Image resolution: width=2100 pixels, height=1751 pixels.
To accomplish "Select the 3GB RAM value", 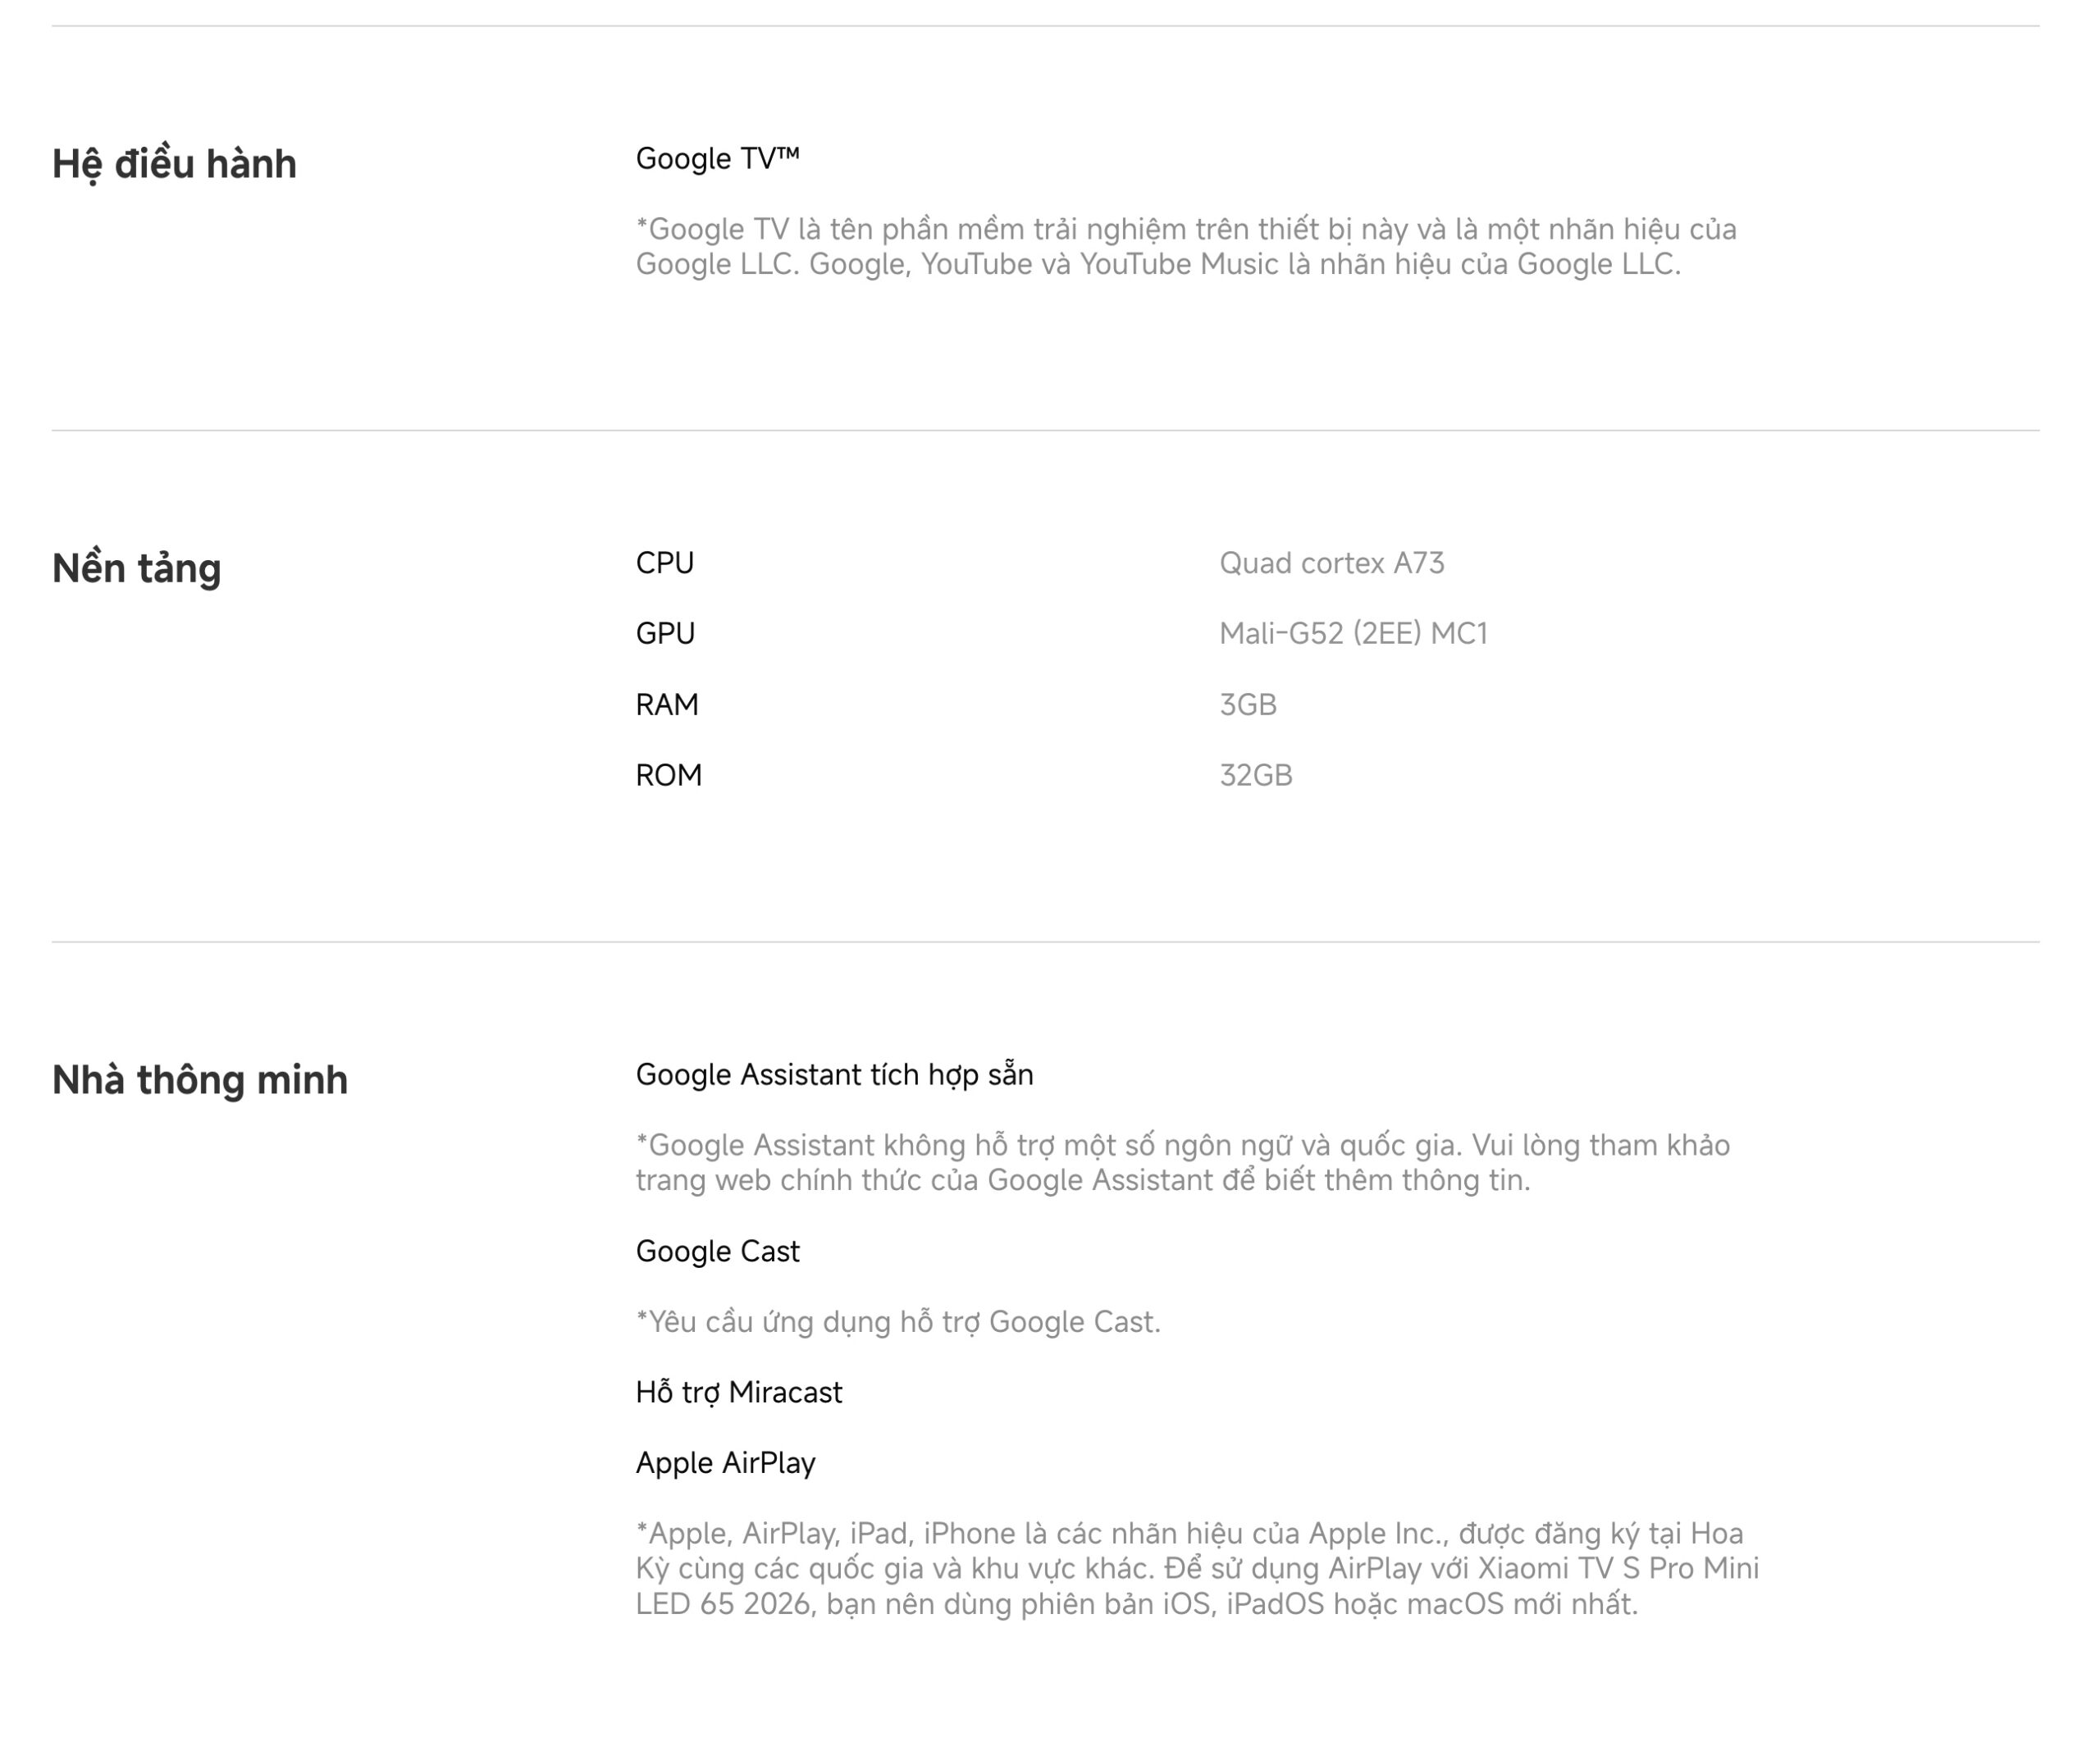I will (1247, 704).
